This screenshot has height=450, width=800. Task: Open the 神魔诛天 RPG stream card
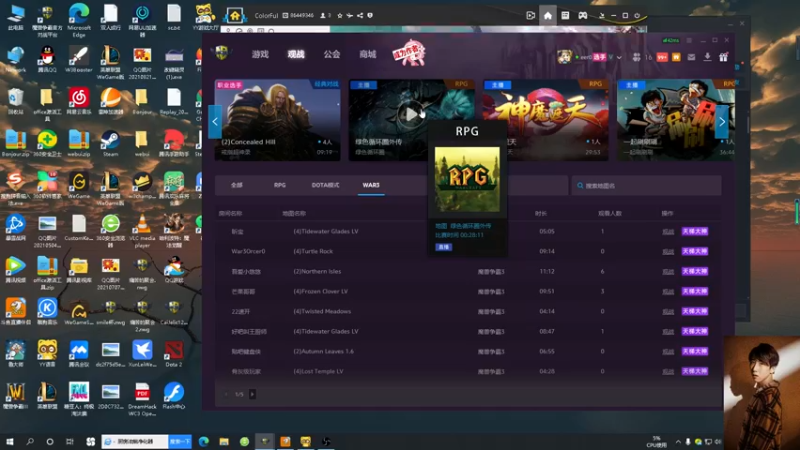545,120
